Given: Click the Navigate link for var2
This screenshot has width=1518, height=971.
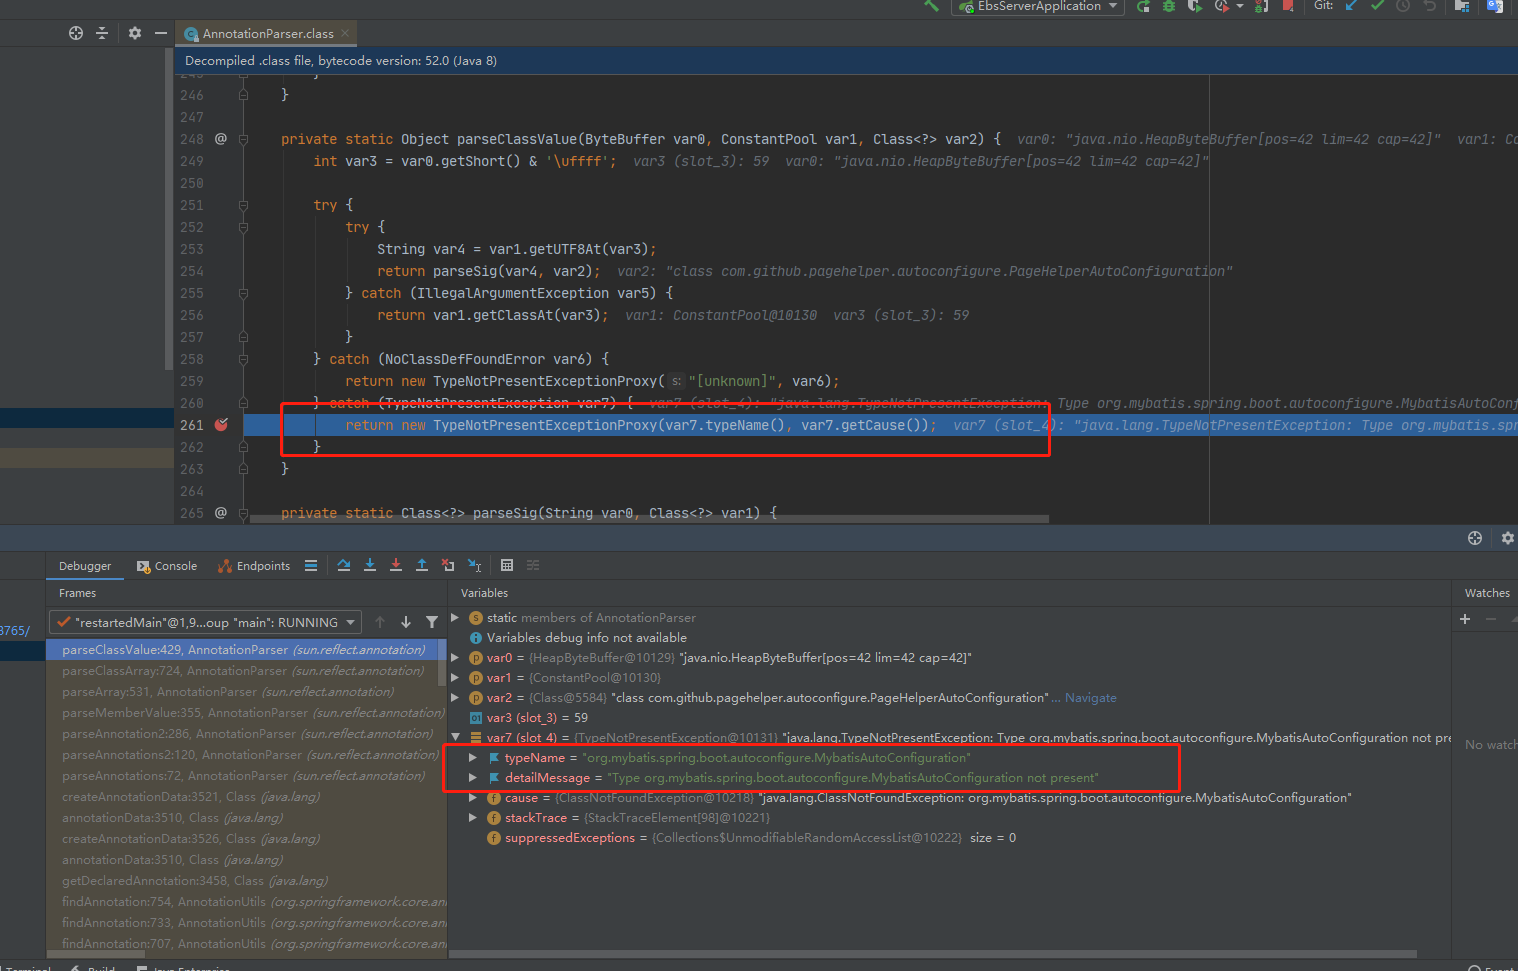Looking at the screenshot, I should 1090,698.
